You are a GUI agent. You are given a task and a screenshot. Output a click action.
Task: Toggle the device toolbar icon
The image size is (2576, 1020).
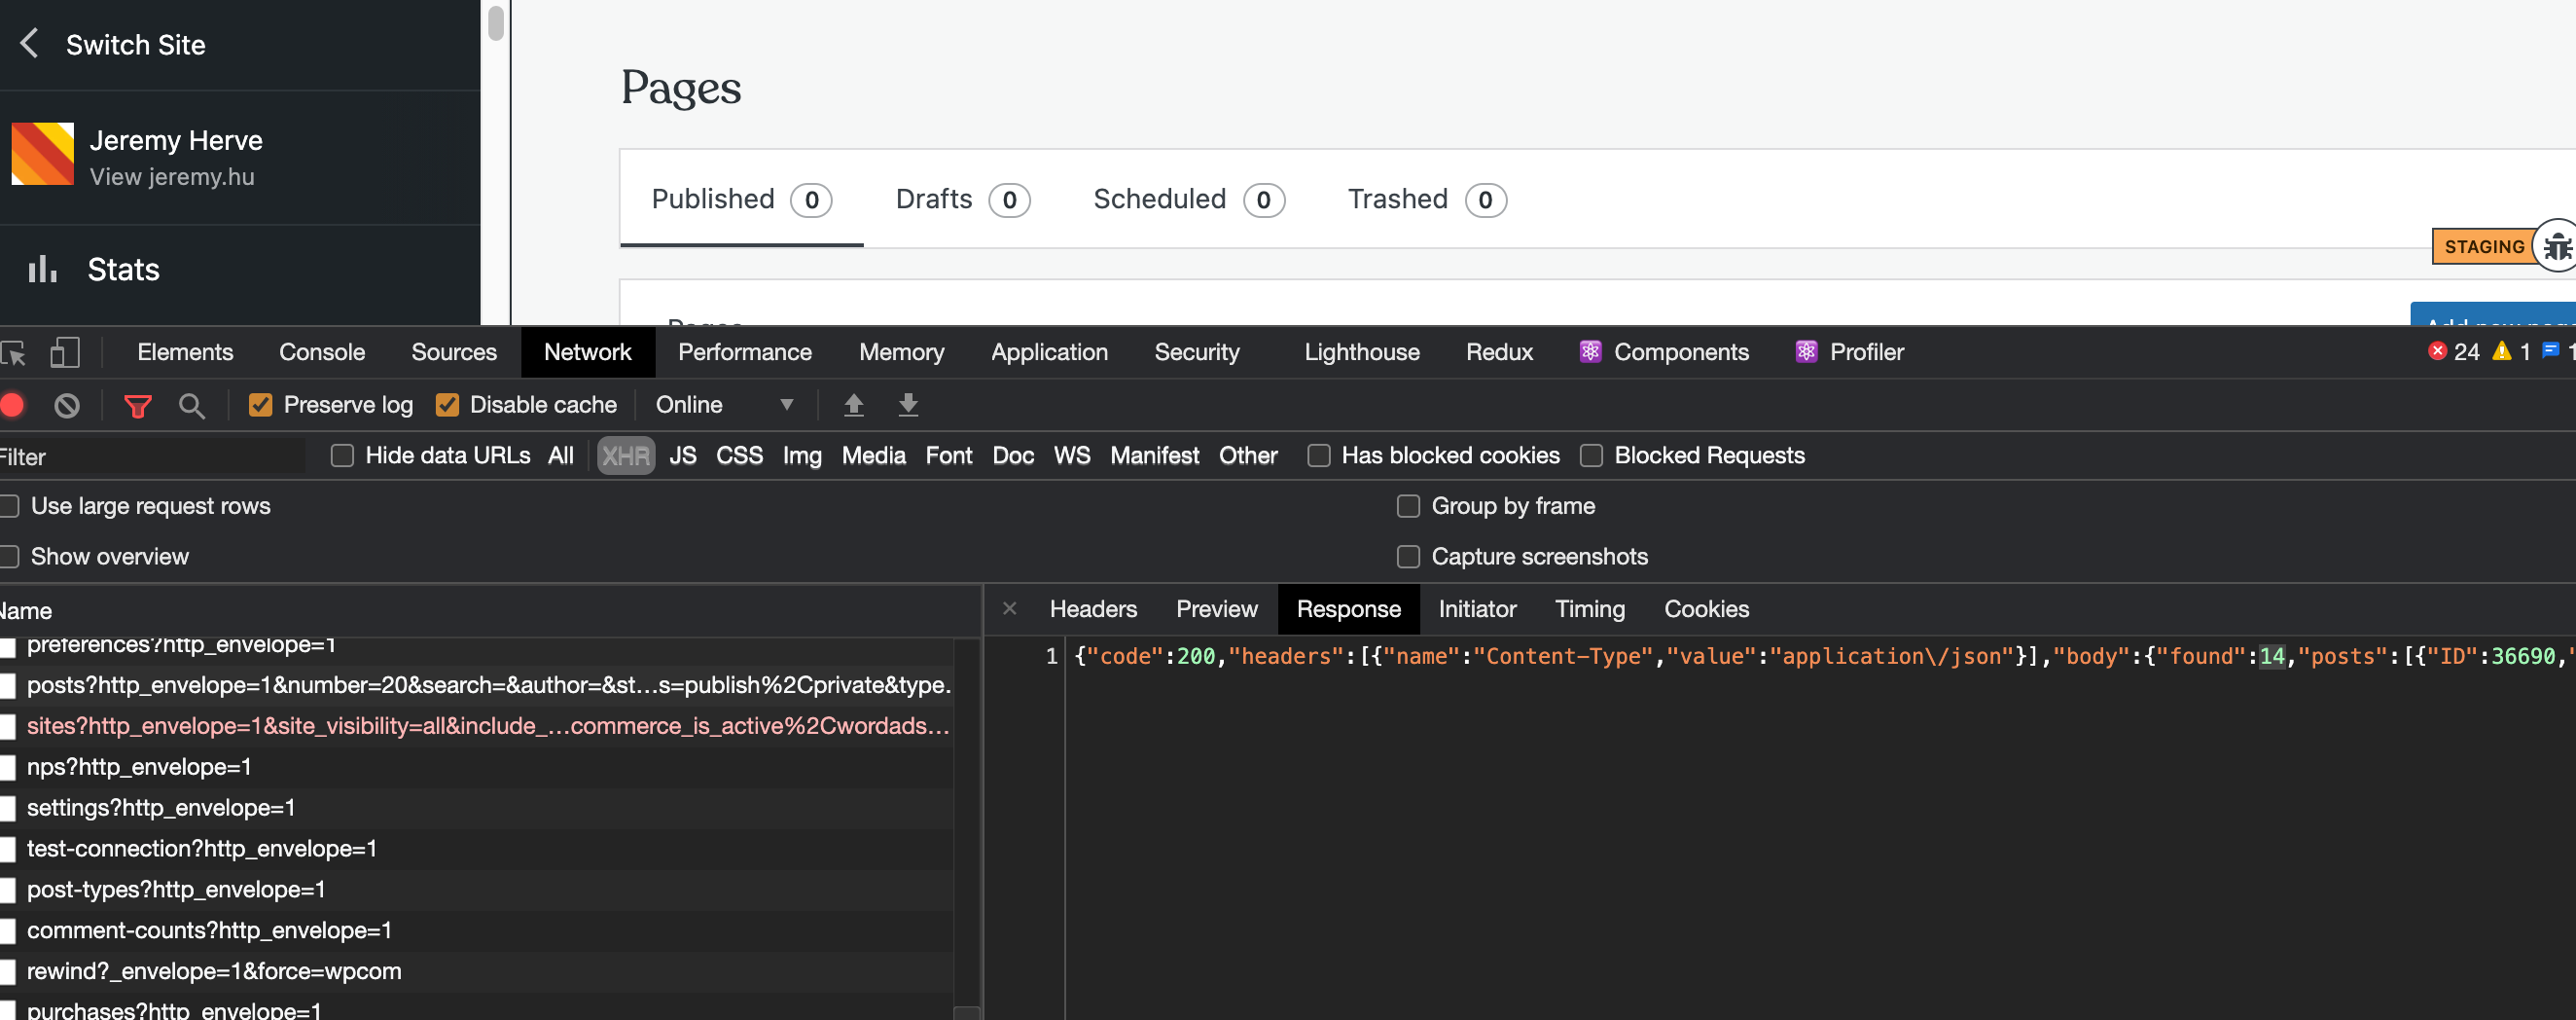point(64,352)
